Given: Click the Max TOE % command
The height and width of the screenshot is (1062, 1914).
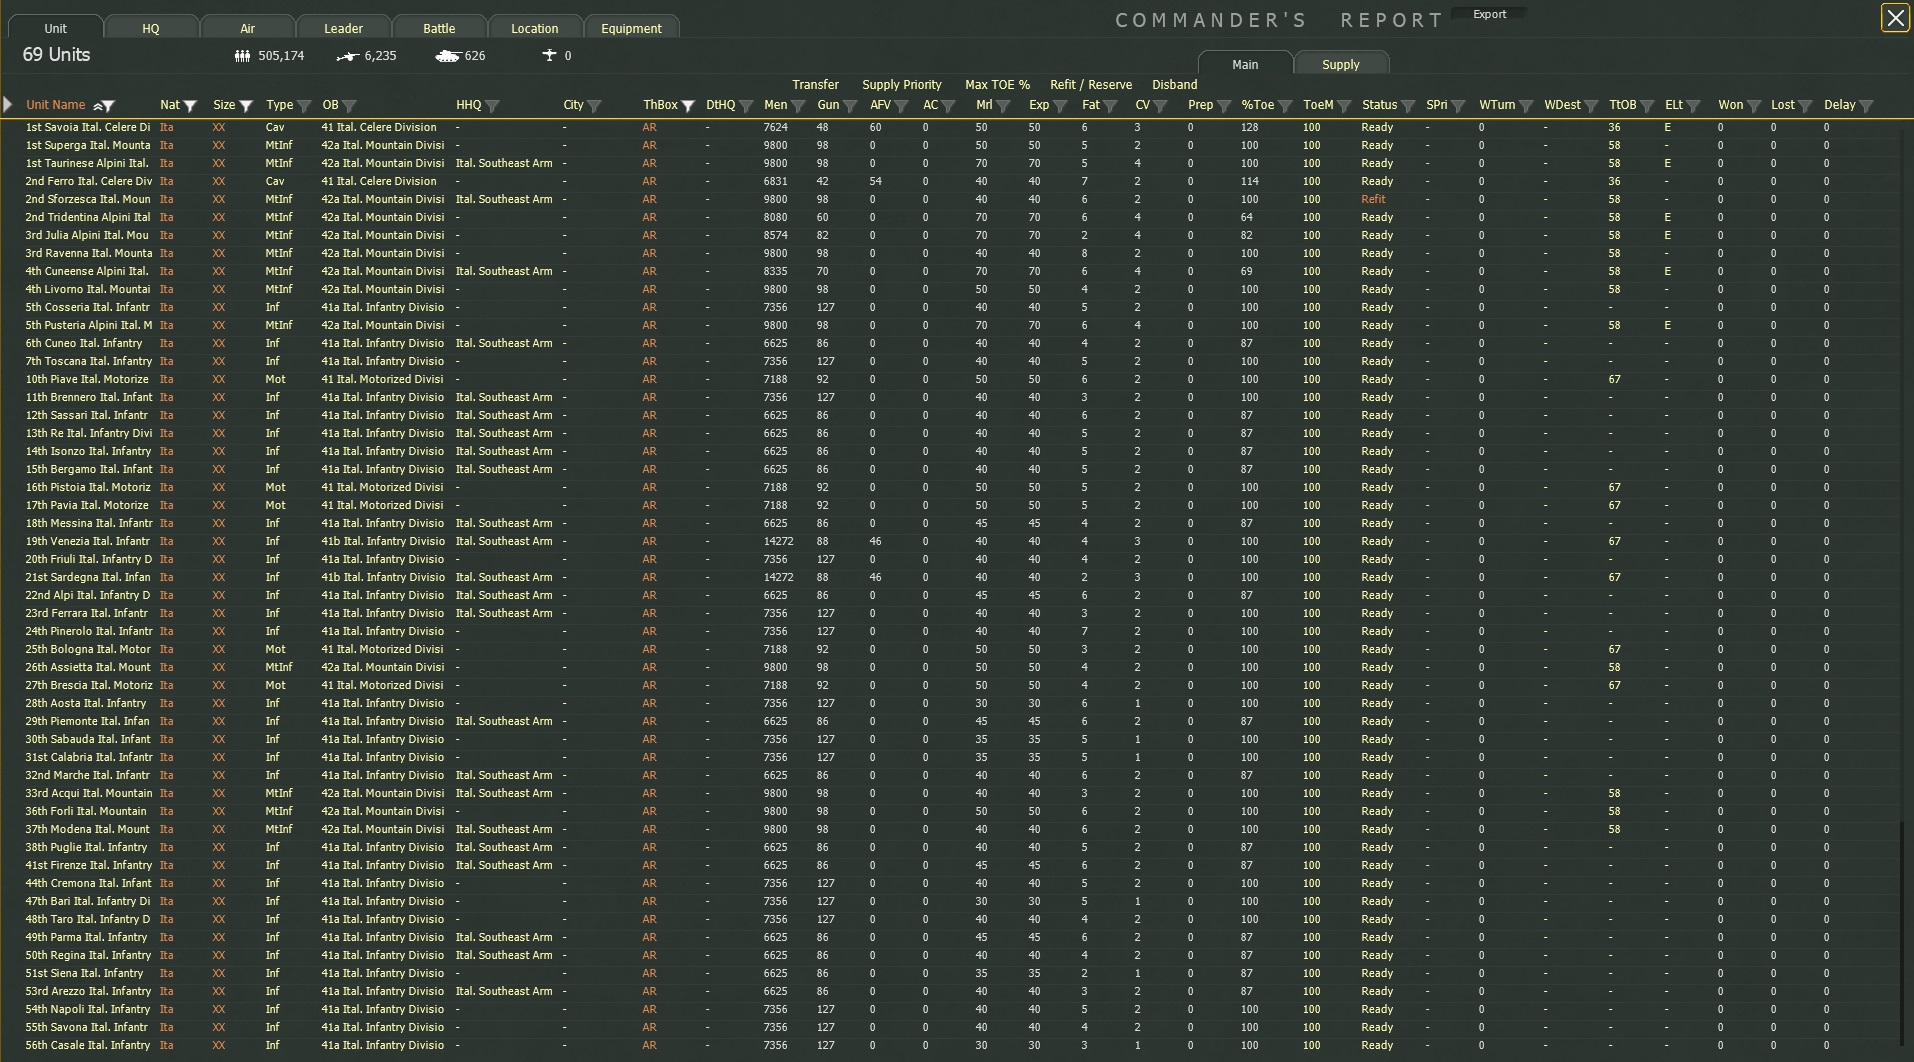Looking at the screenshot, I should point(997,85).
